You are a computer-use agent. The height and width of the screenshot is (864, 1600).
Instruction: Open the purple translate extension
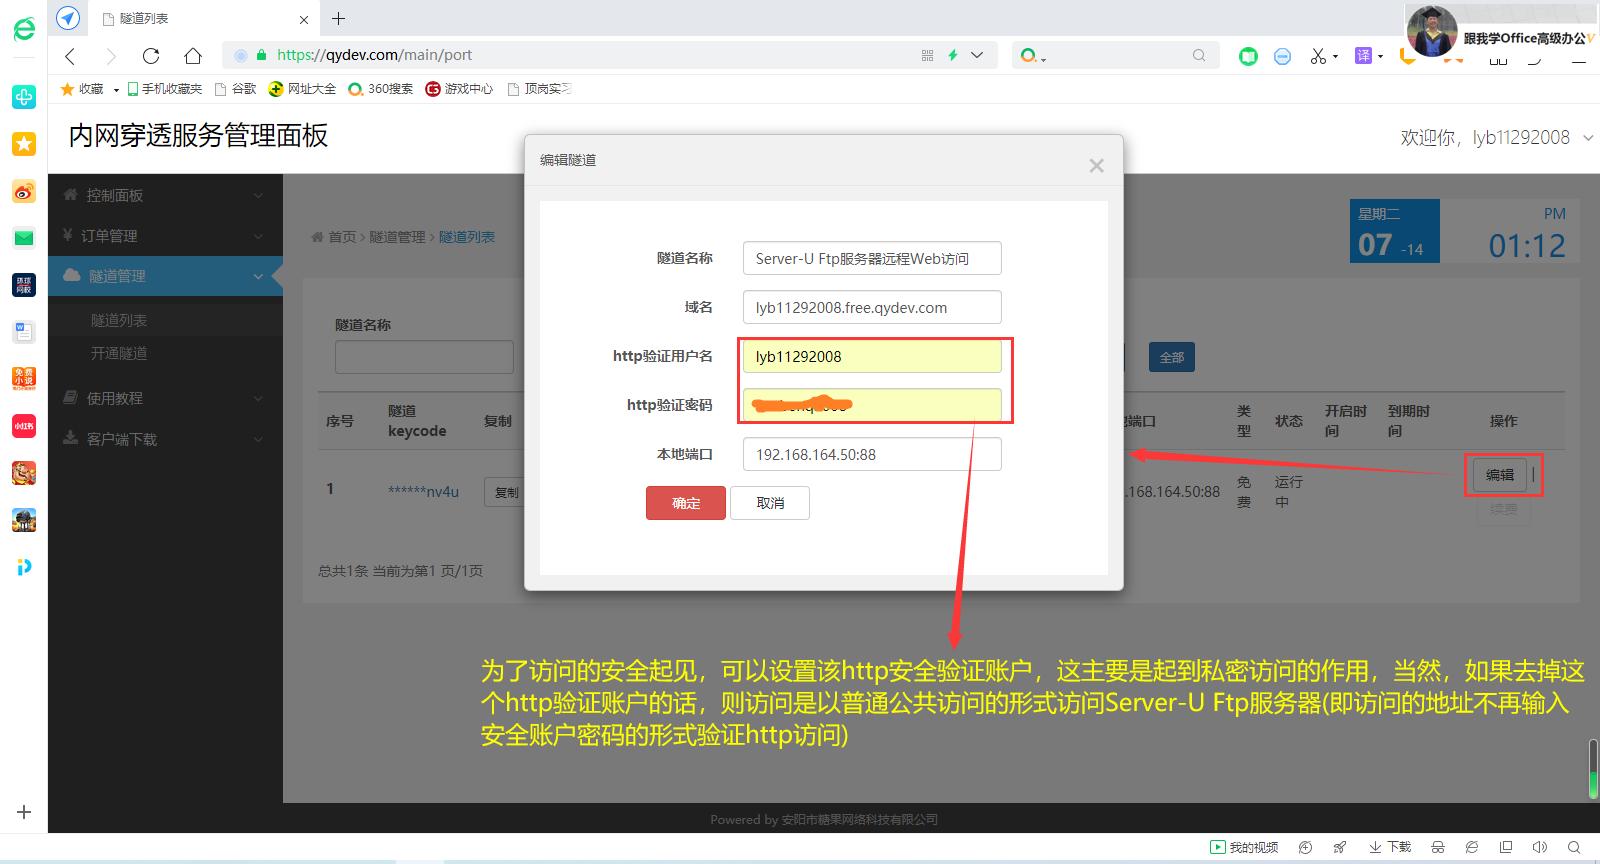tap(1363, 56)
